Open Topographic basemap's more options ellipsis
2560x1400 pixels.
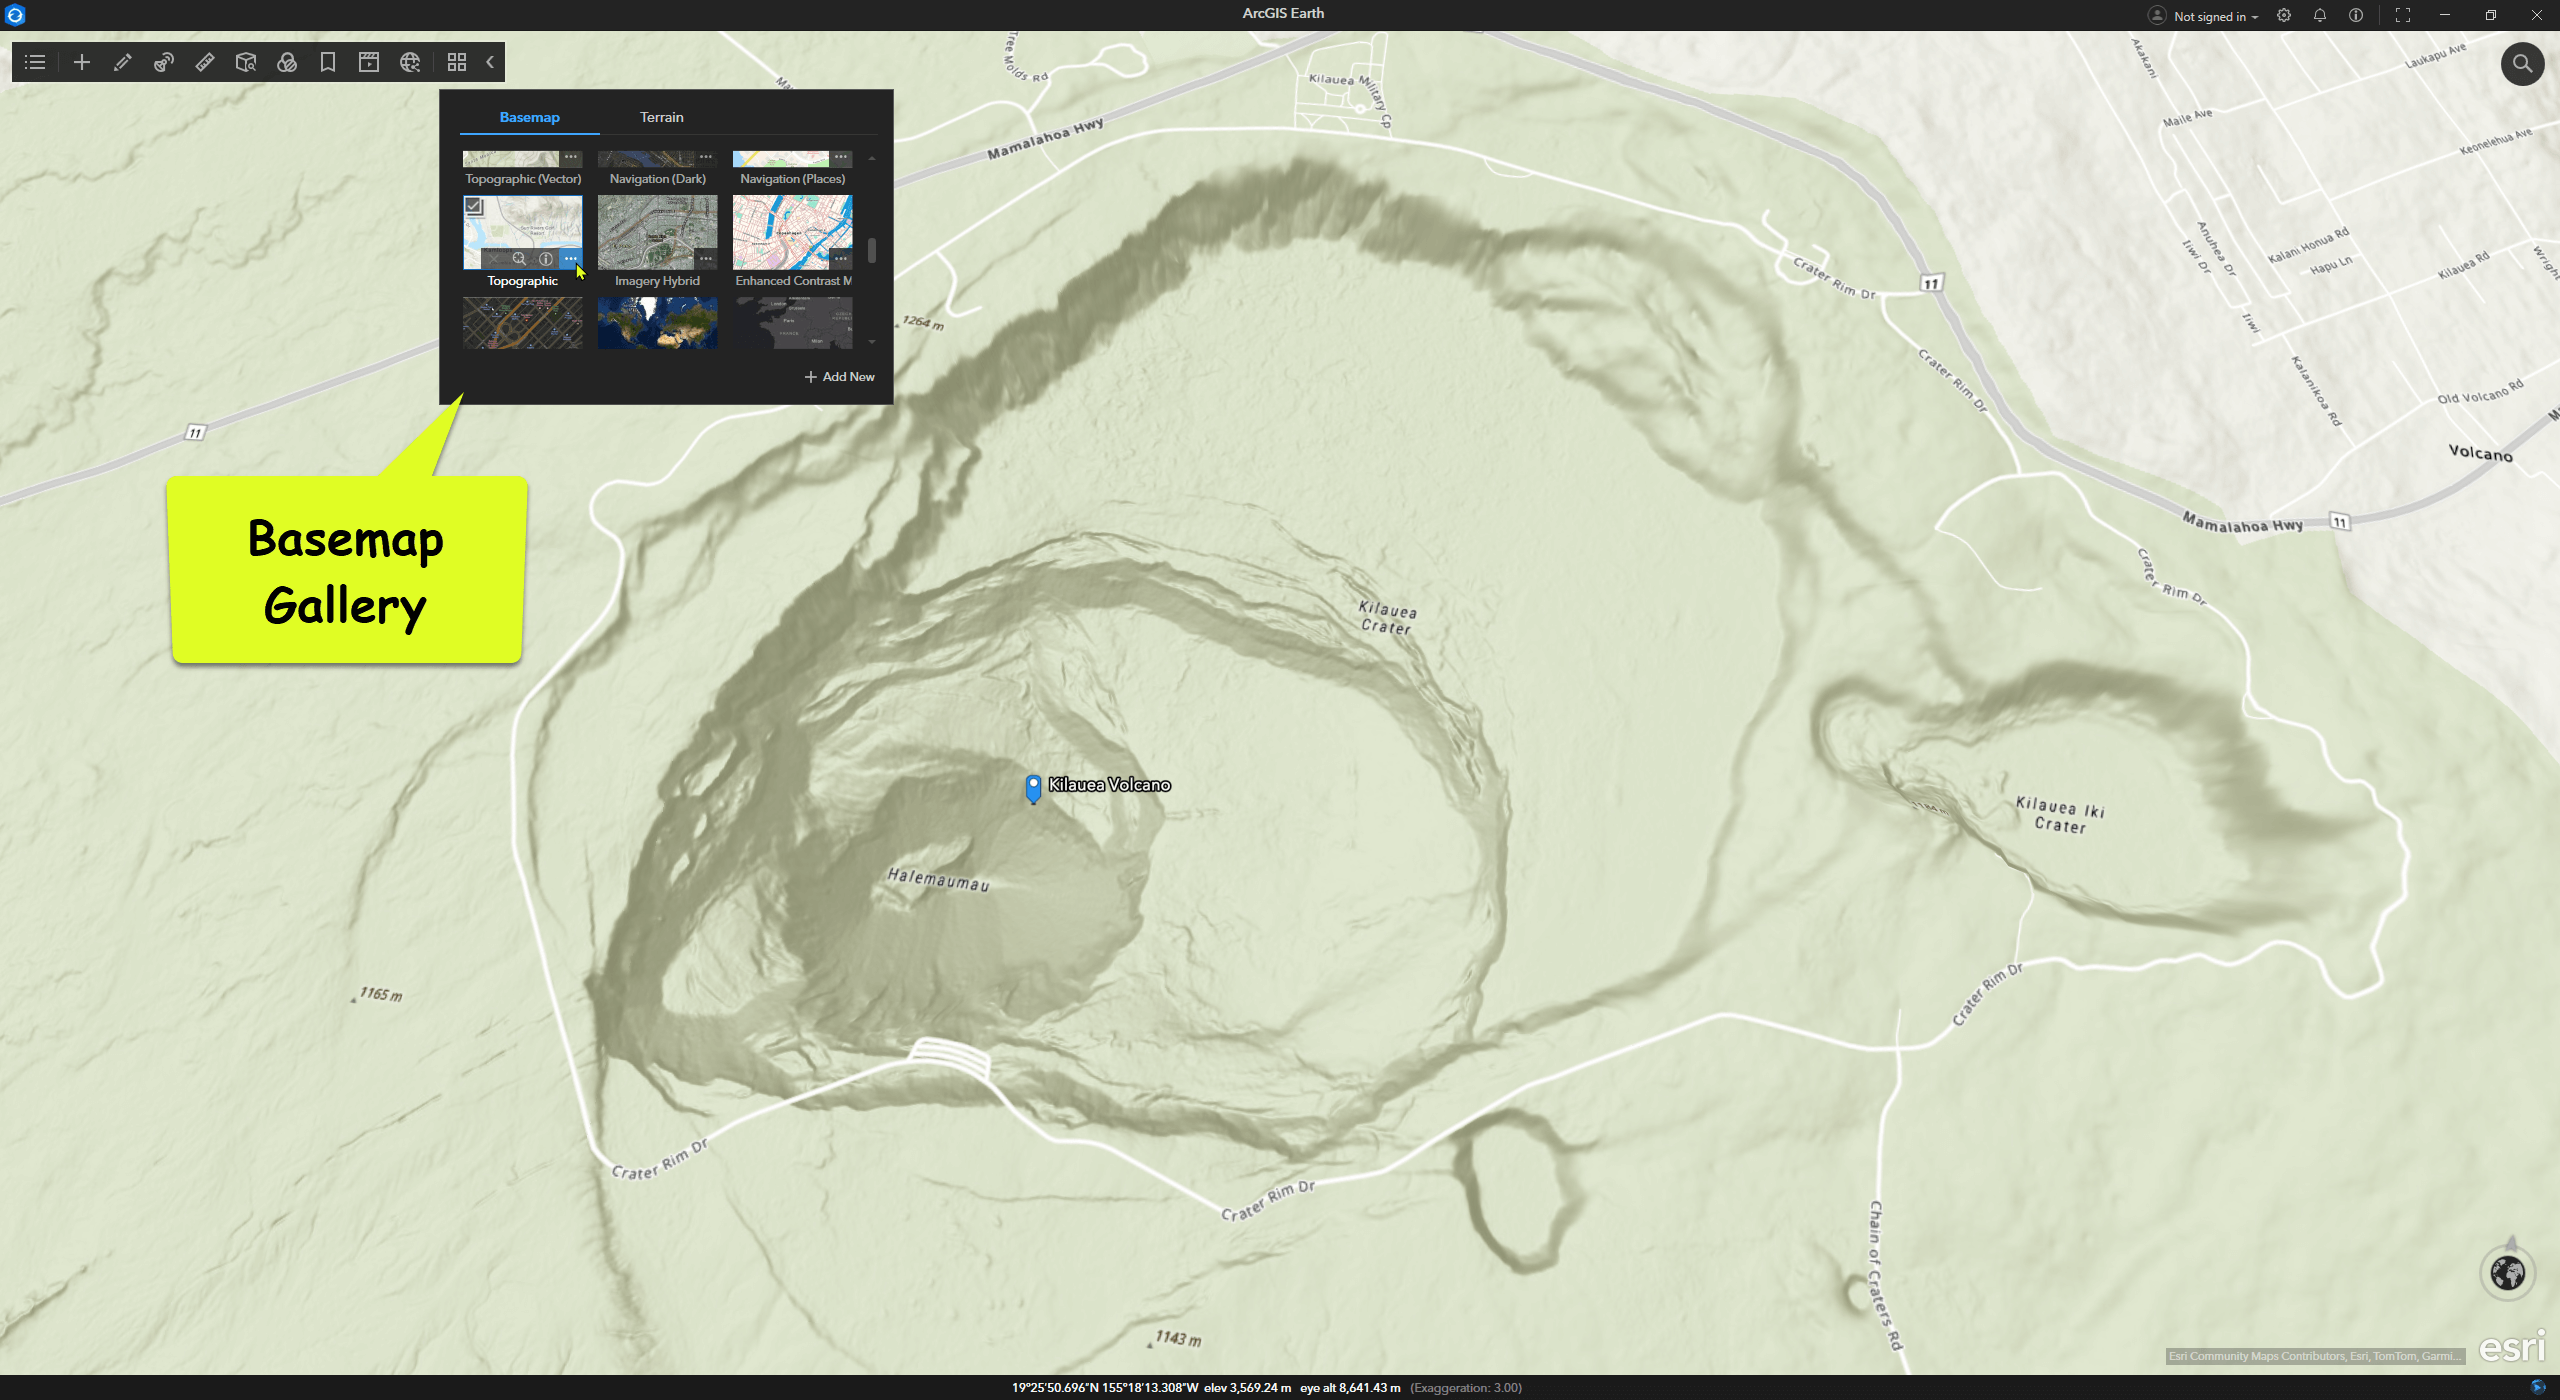click(570, 259)
